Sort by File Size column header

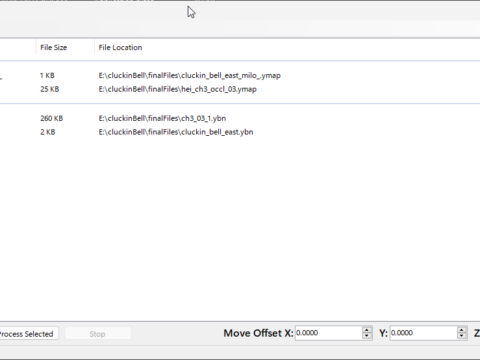coord(65,47)
